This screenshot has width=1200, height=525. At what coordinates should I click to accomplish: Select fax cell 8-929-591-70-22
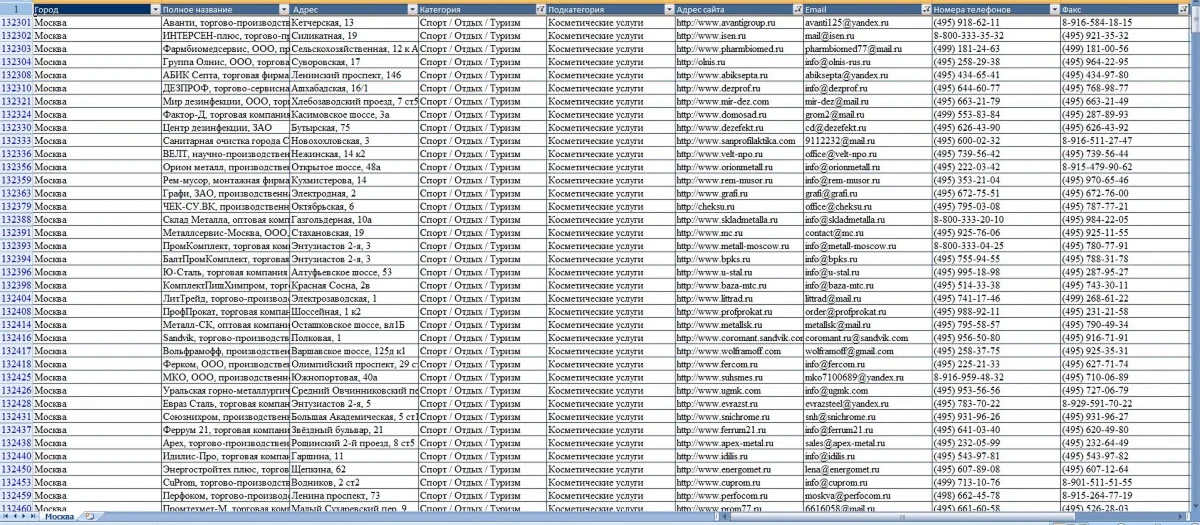[x=1124, y=404]
